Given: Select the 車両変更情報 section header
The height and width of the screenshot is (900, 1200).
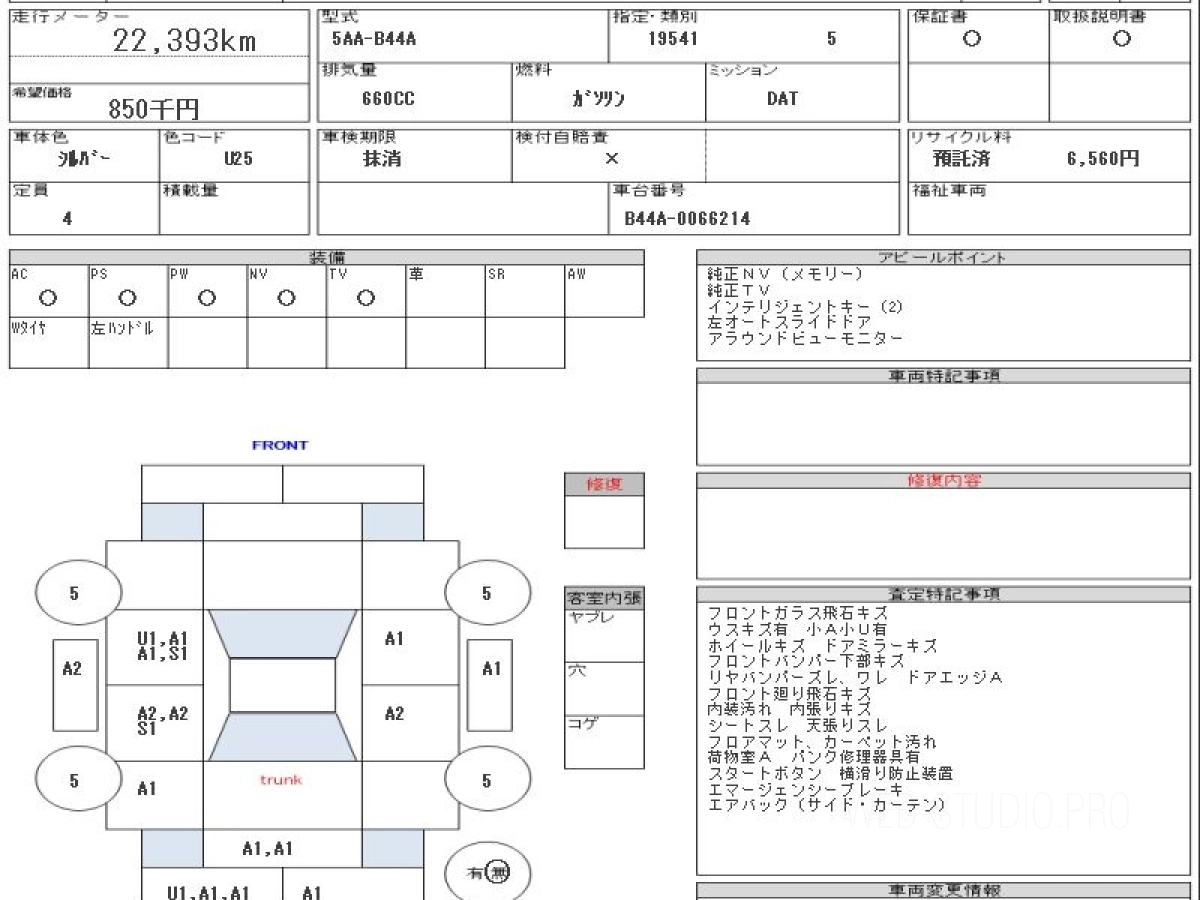Looking at the screenshot, I should pos(943,890).
